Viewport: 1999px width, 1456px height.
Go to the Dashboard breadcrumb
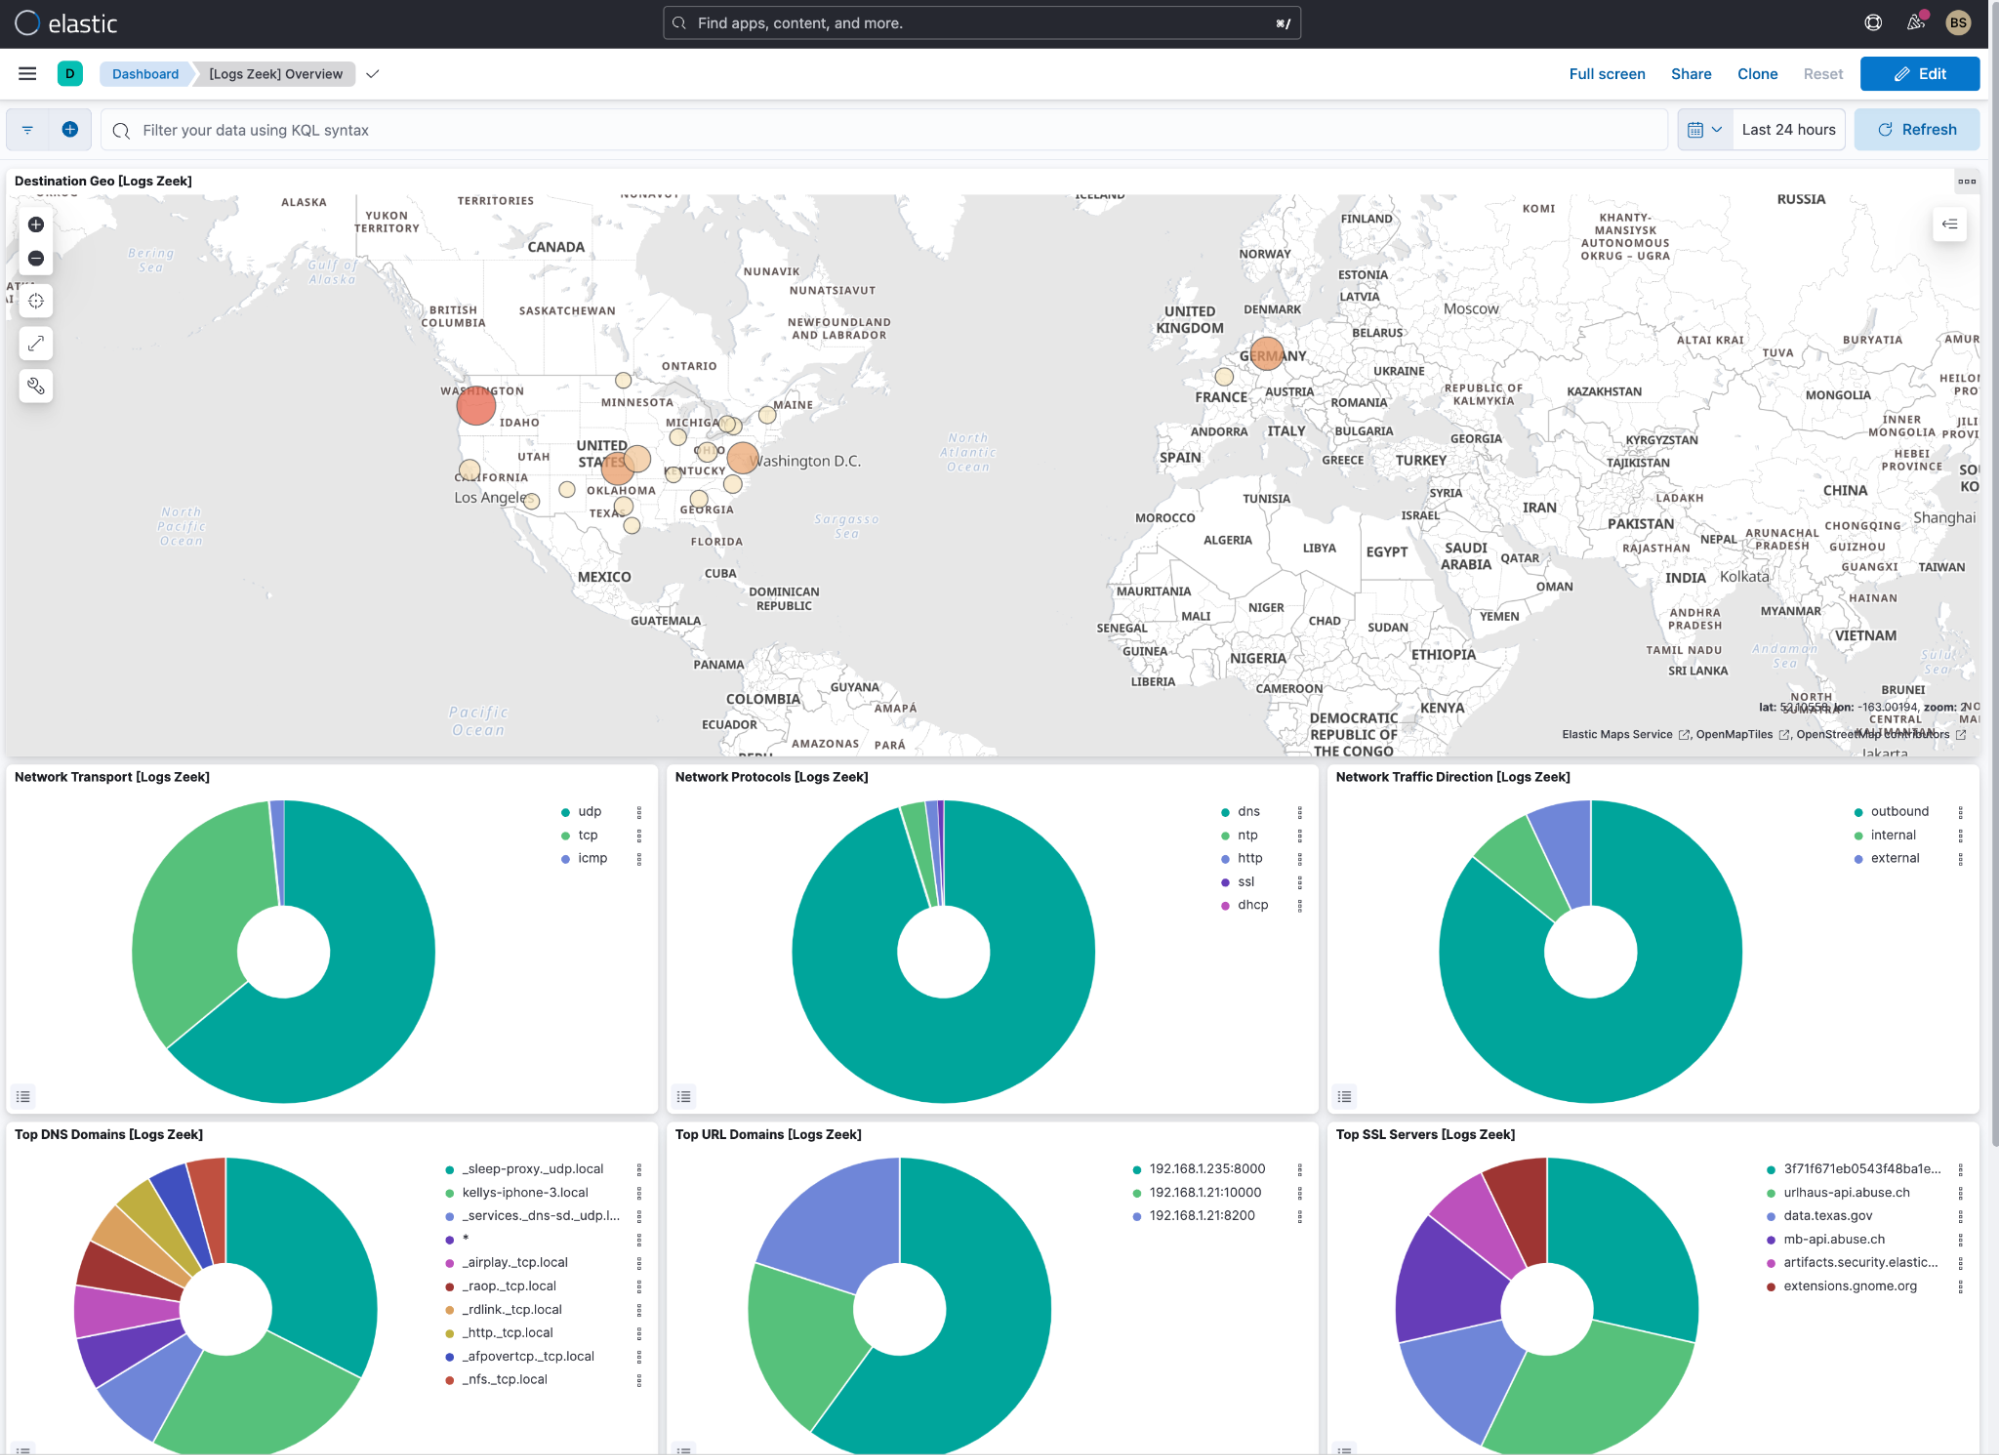145,74
